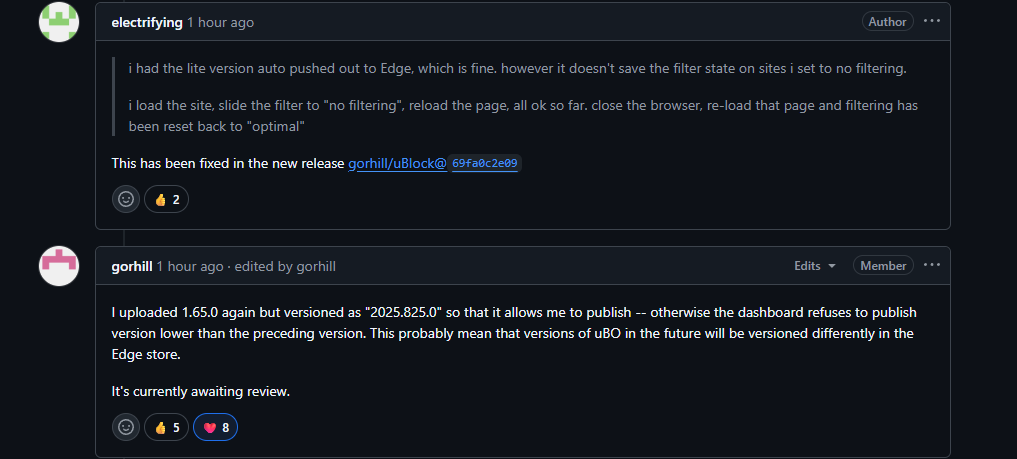1017x459 pixels.
Task: Click the gorhill username link
Action: tap(132, 266)
